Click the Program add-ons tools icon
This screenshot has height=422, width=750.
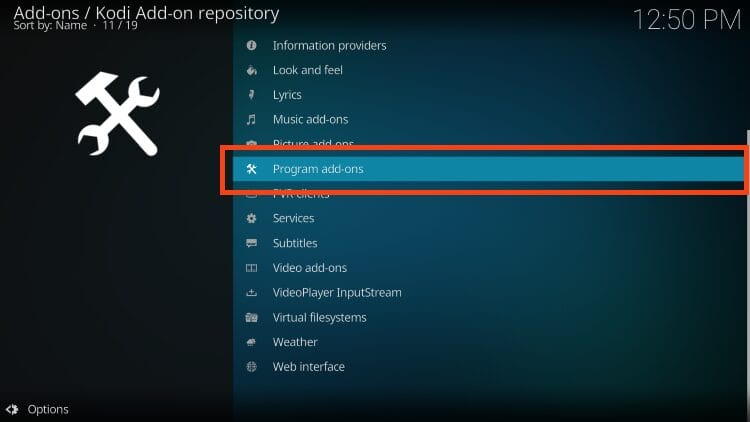[x=251, y=169]
